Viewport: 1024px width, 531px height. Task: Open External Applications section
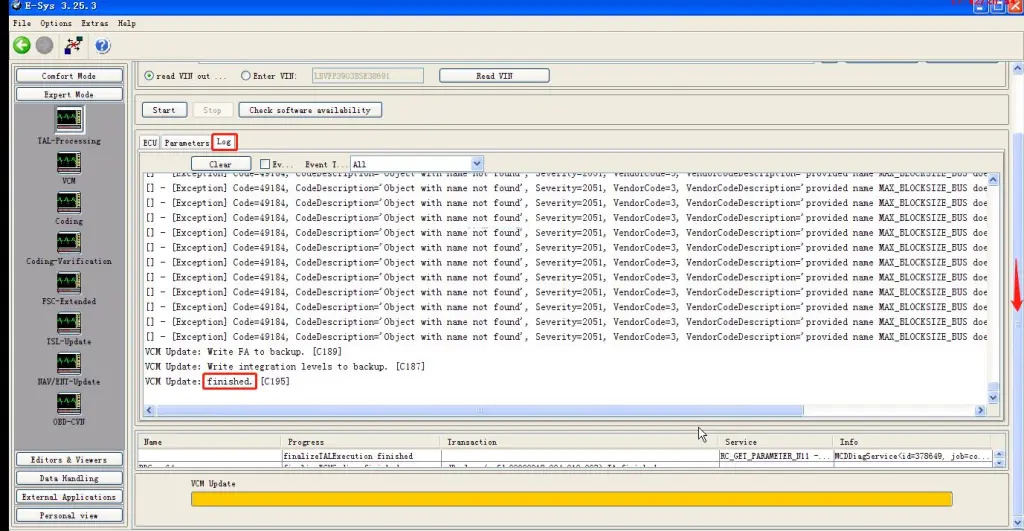[x=69, y=497]
